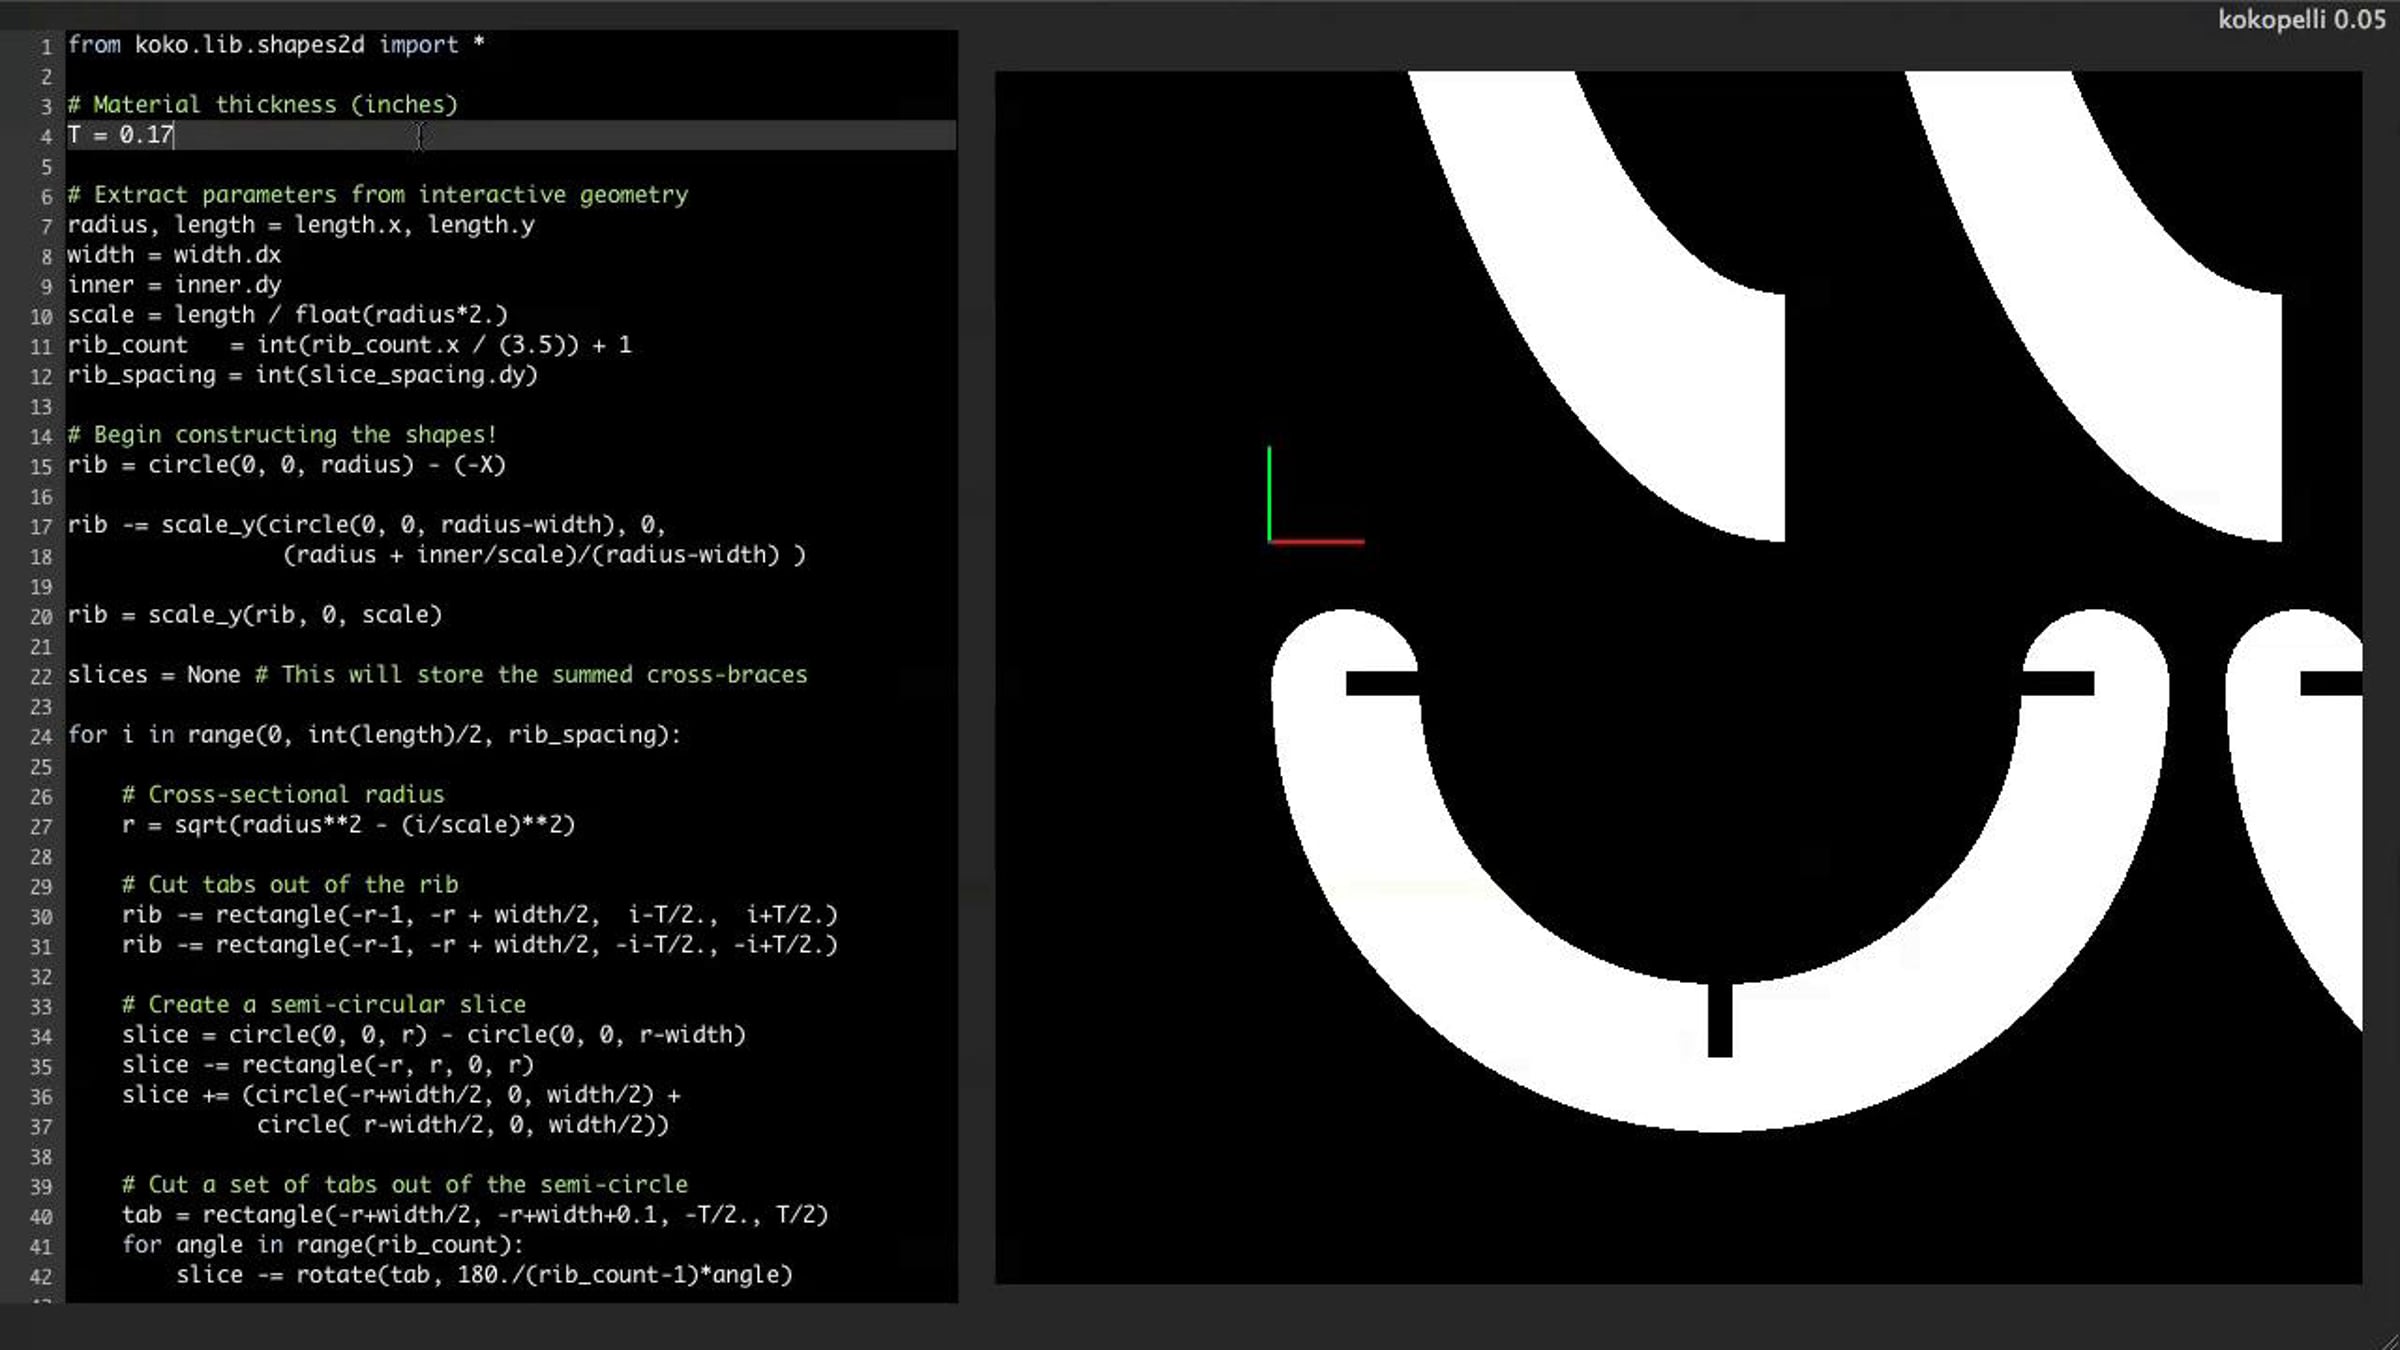Click the left tab notch of the slice
This screenshot has height=1350, width=2400.
pos(1382,683)
